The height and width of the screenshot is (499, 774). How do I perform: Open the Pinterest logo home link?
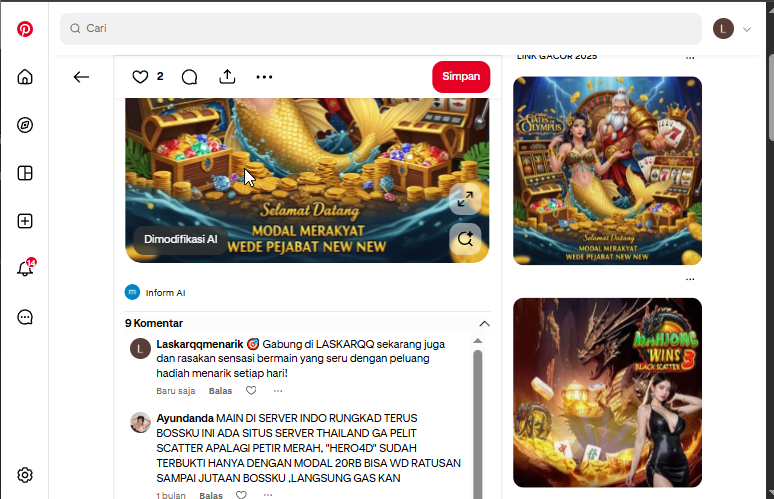[x=25, y=29]
